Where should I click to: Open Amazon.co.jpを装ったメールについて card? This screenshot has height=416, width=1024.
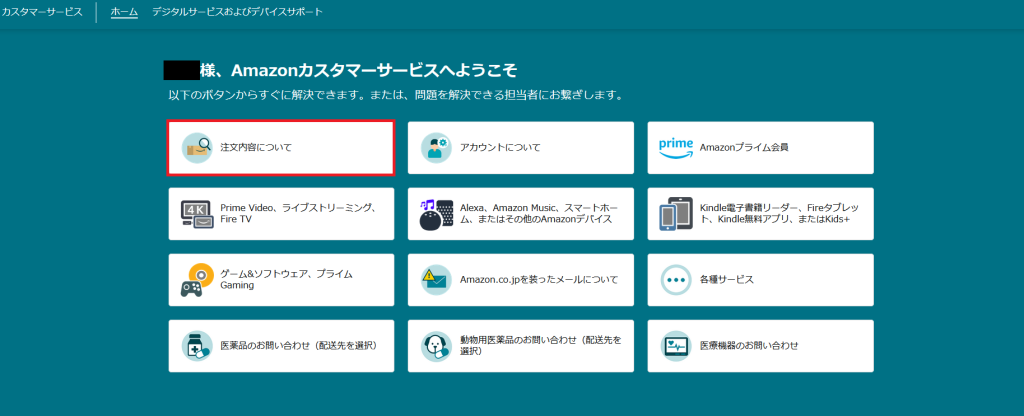tap(520, 280)
